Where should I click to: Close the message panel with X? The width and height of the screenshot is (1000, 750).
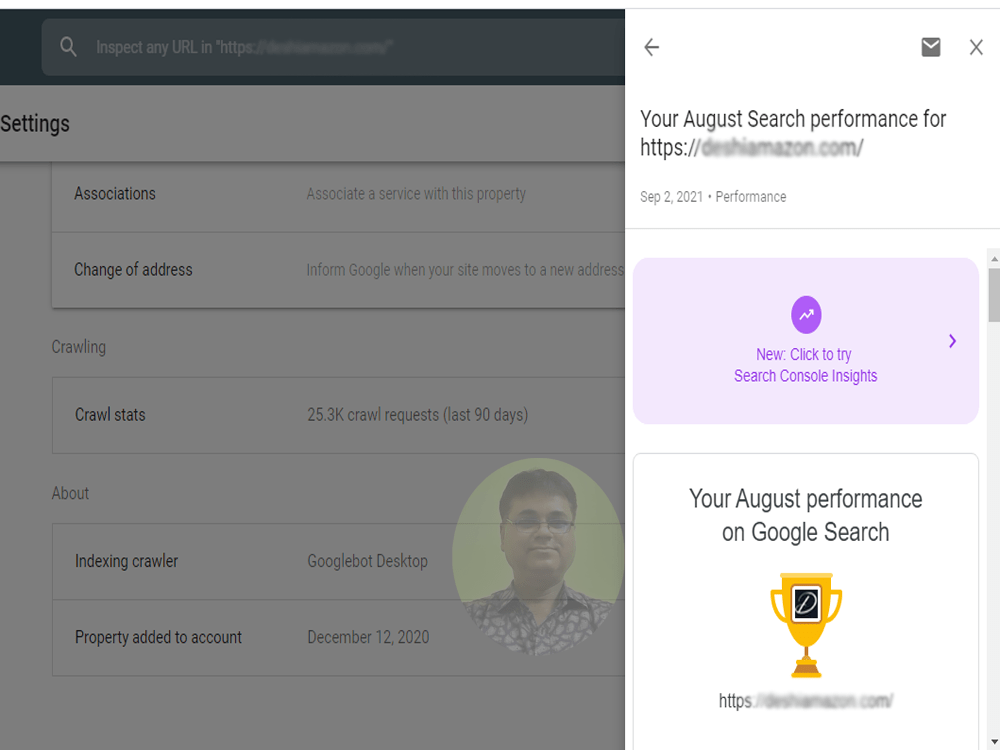(x=976, y=47)
